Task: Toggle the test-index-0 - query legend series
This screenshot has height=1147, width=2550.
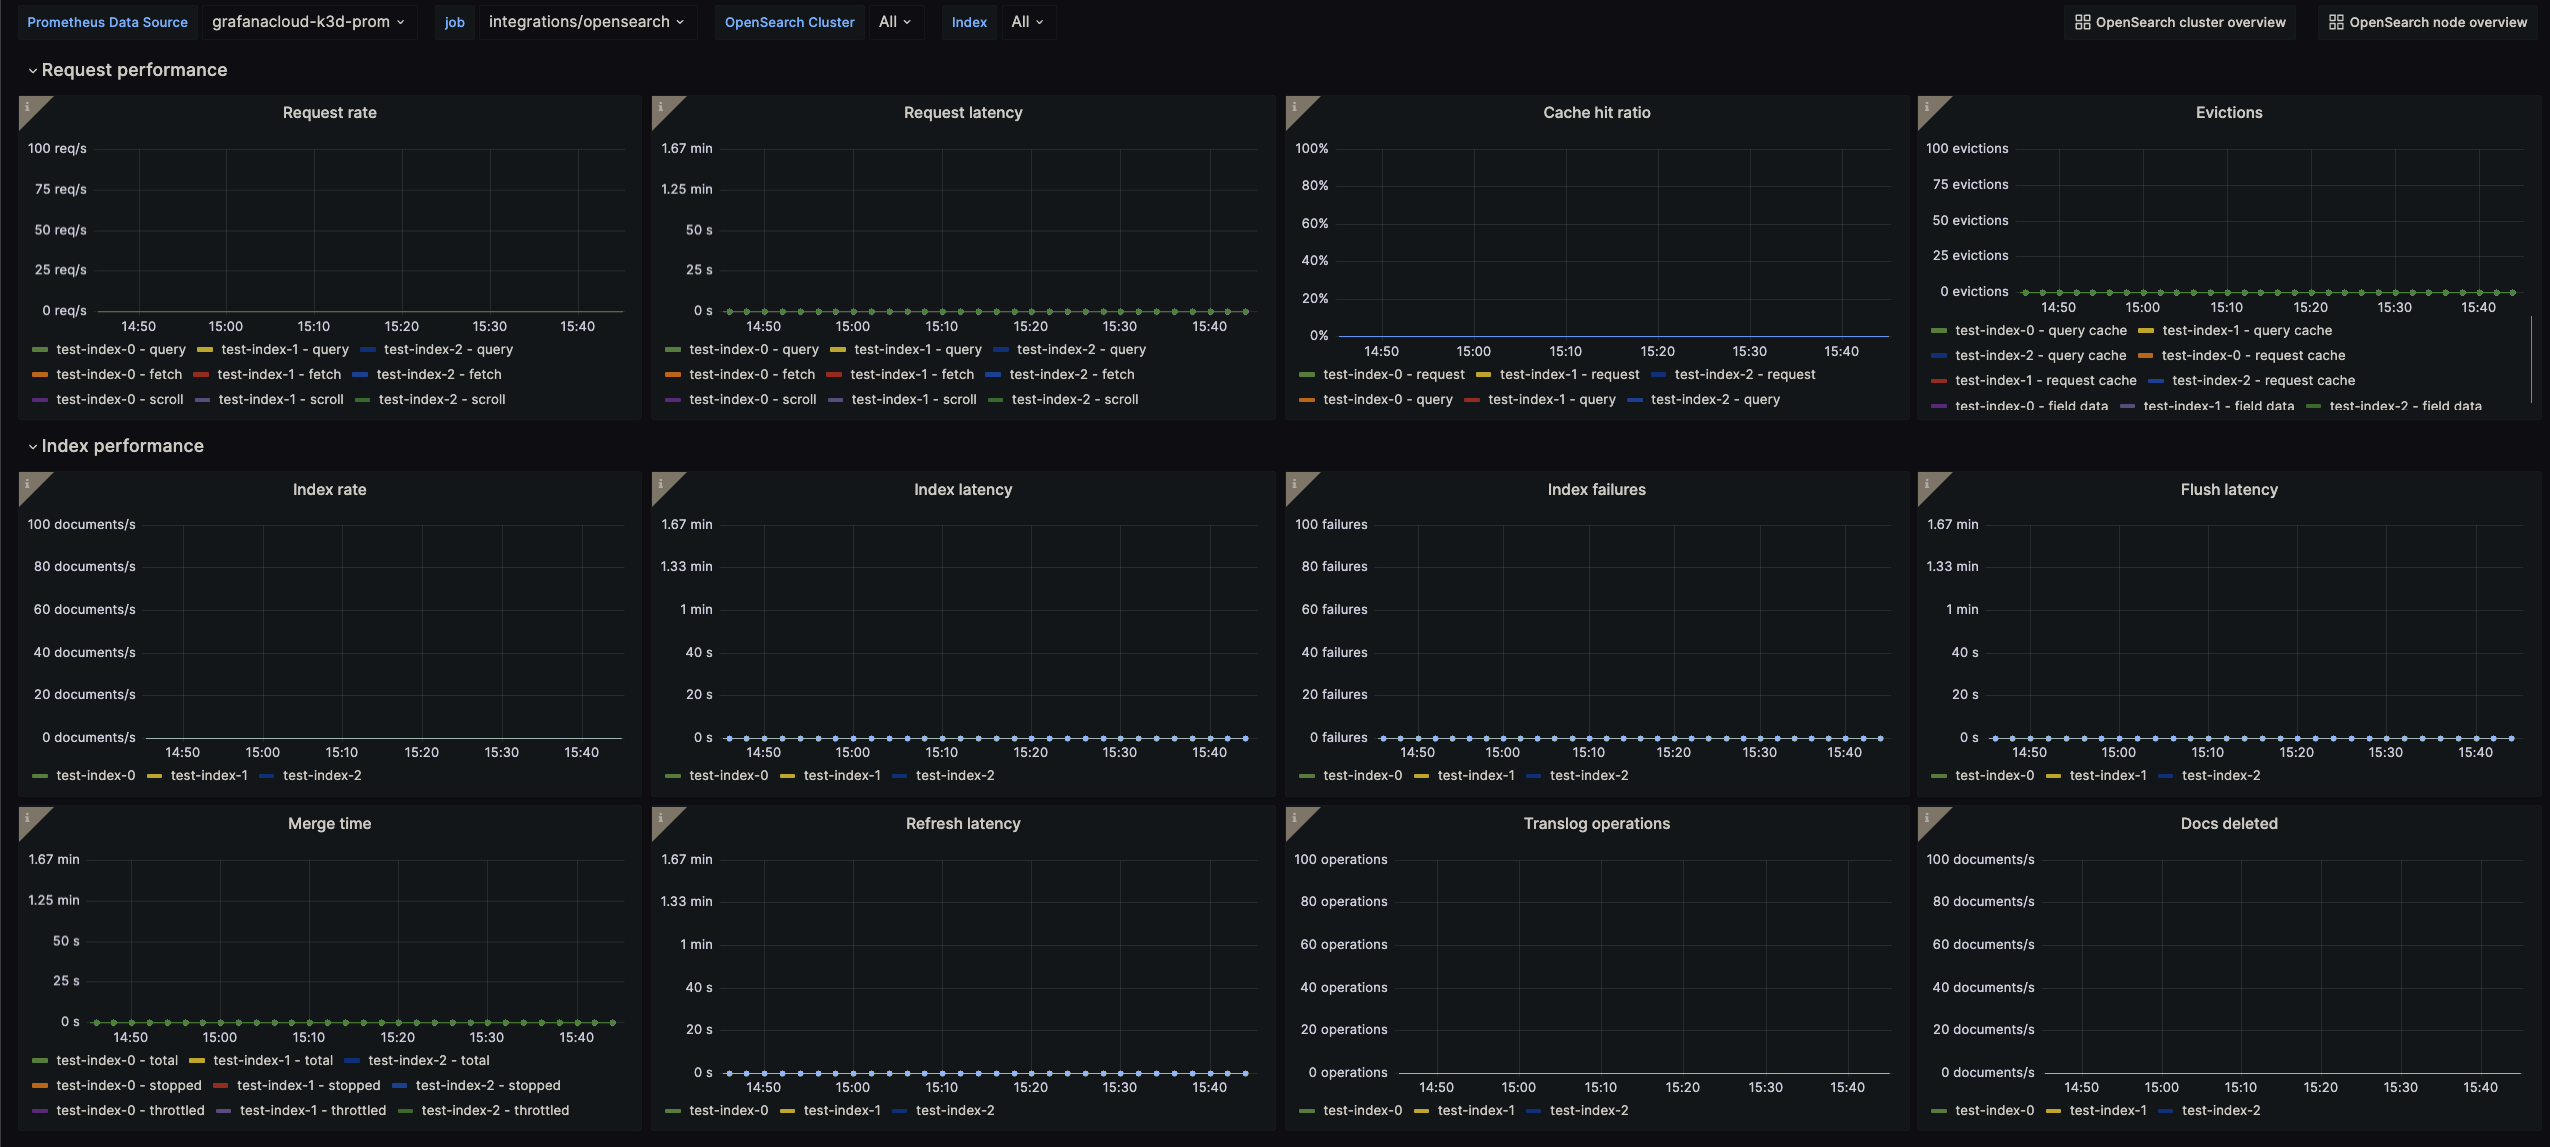Action: coord(120,349)
